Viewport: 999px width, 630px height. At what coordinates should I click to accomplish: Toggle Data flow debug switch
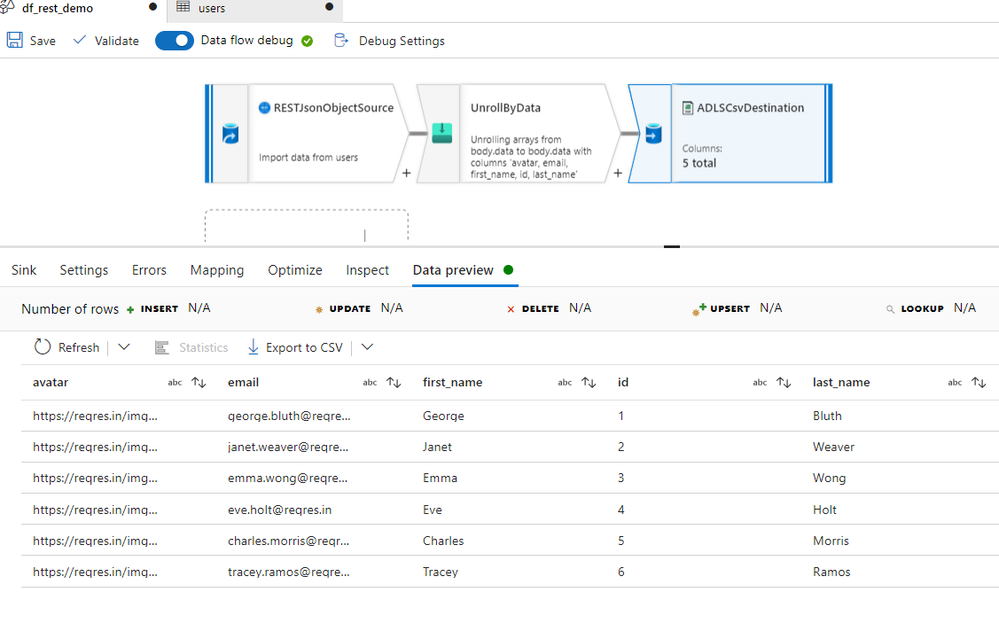pos(174,41)
